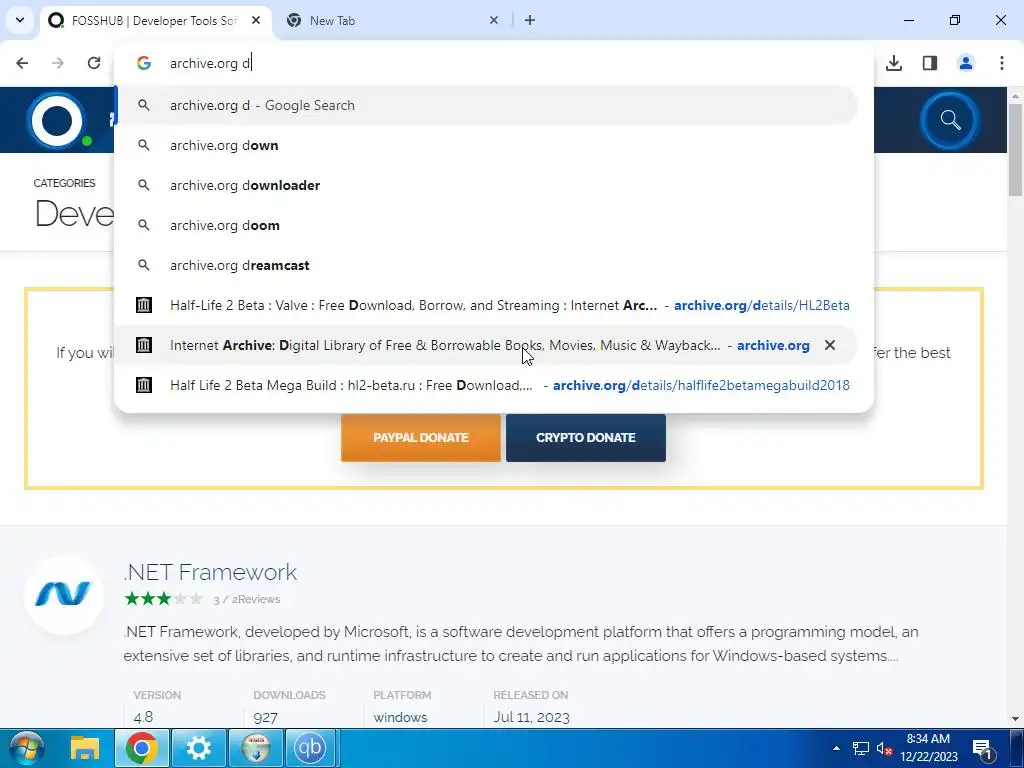
Task: Open the FossHub site search magnifier
Action: coord(950,120)
